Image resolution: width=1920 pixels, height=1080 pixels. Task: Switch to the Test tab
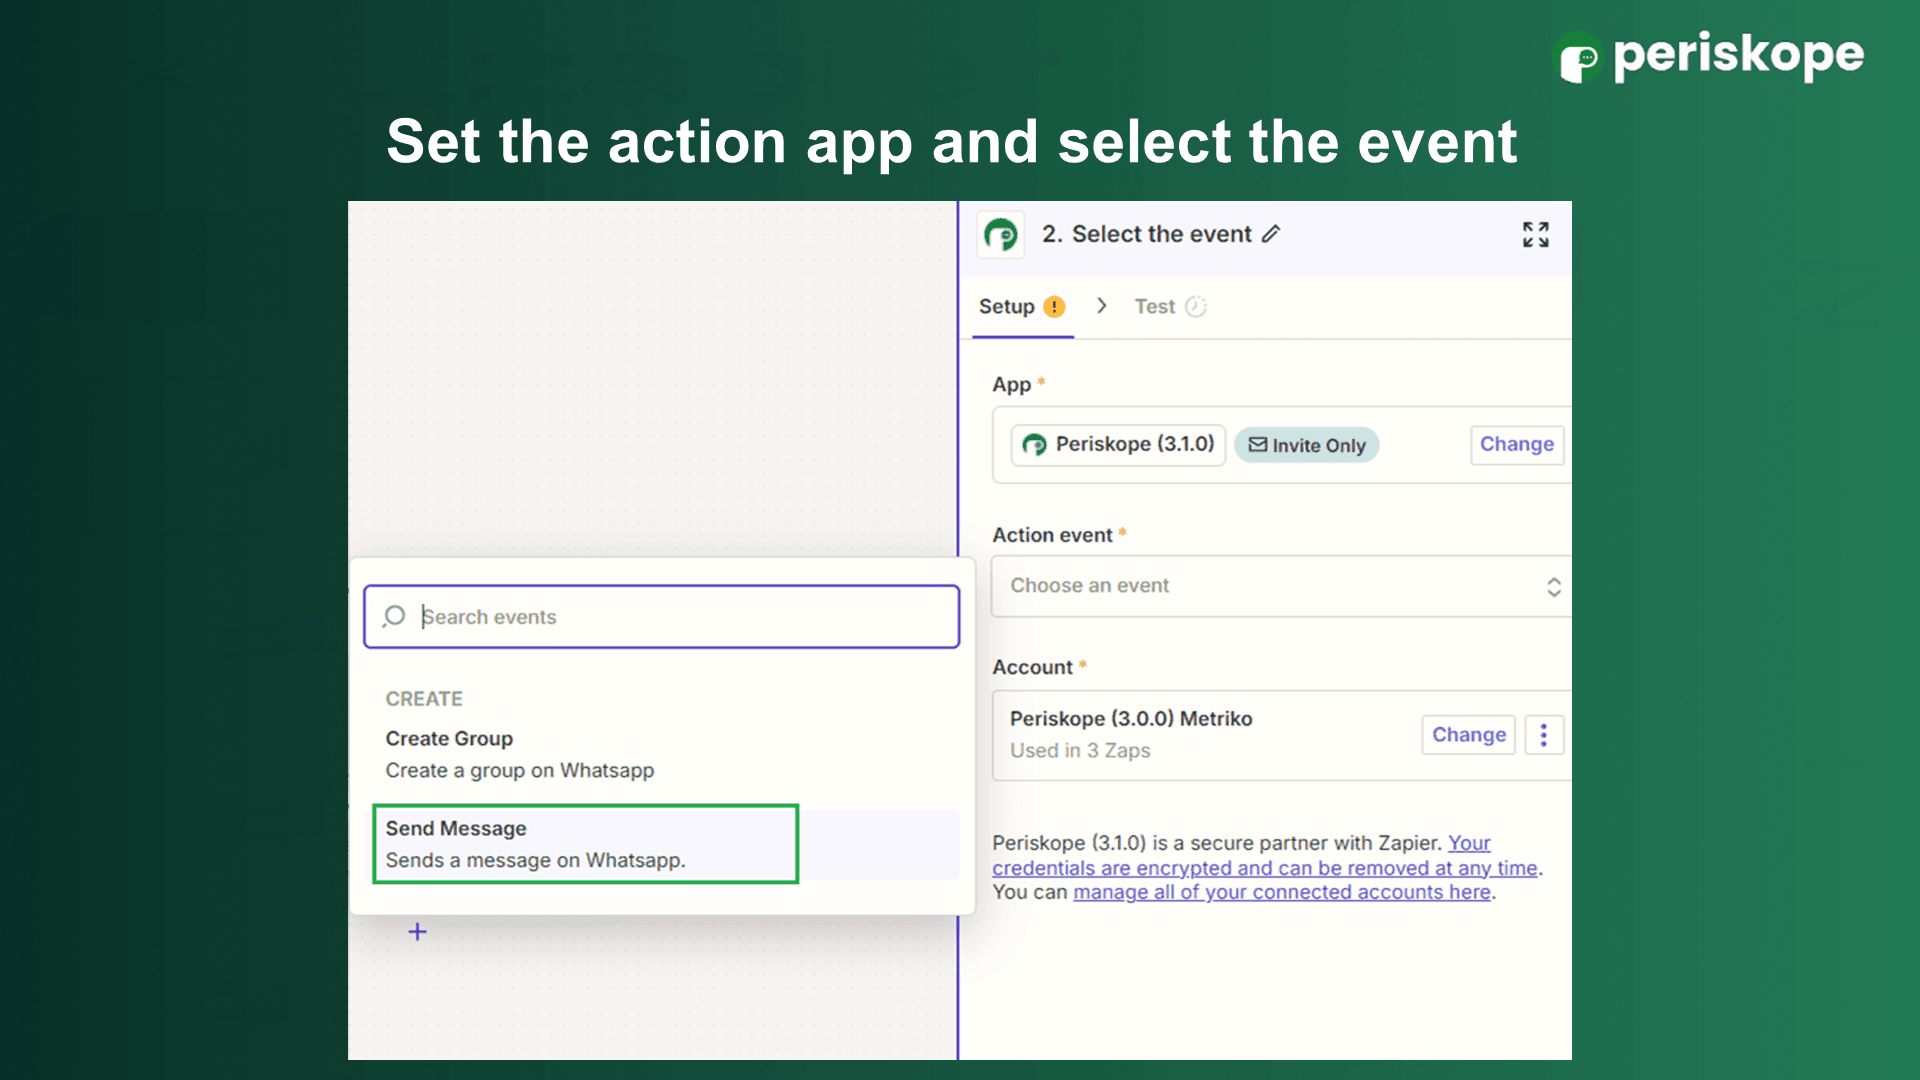tap(1154, 307)
